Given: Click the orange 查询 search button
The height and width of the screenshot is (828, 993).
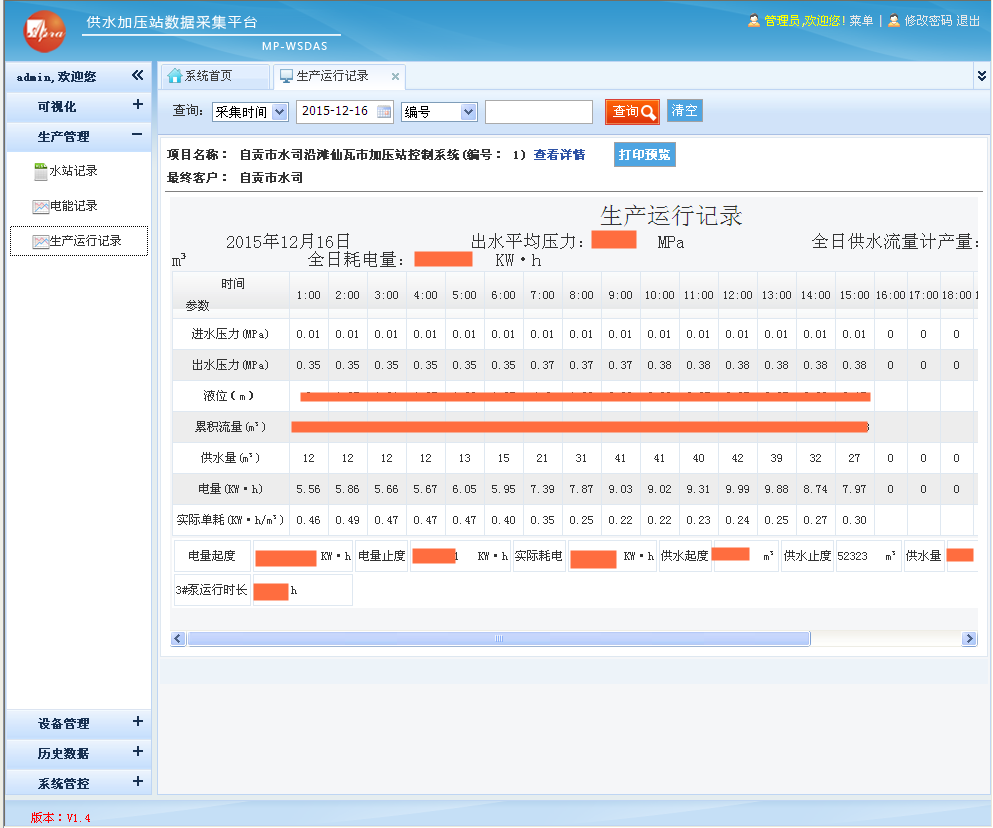Looking at the screenshot, I should [x=632, y=112].
